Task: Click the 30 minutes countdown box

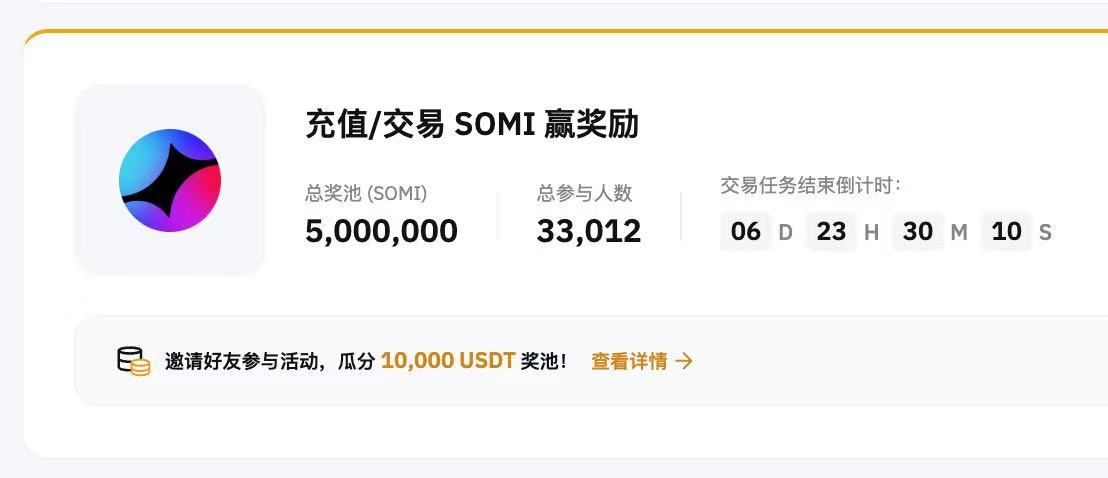Action: coord(918,231)
